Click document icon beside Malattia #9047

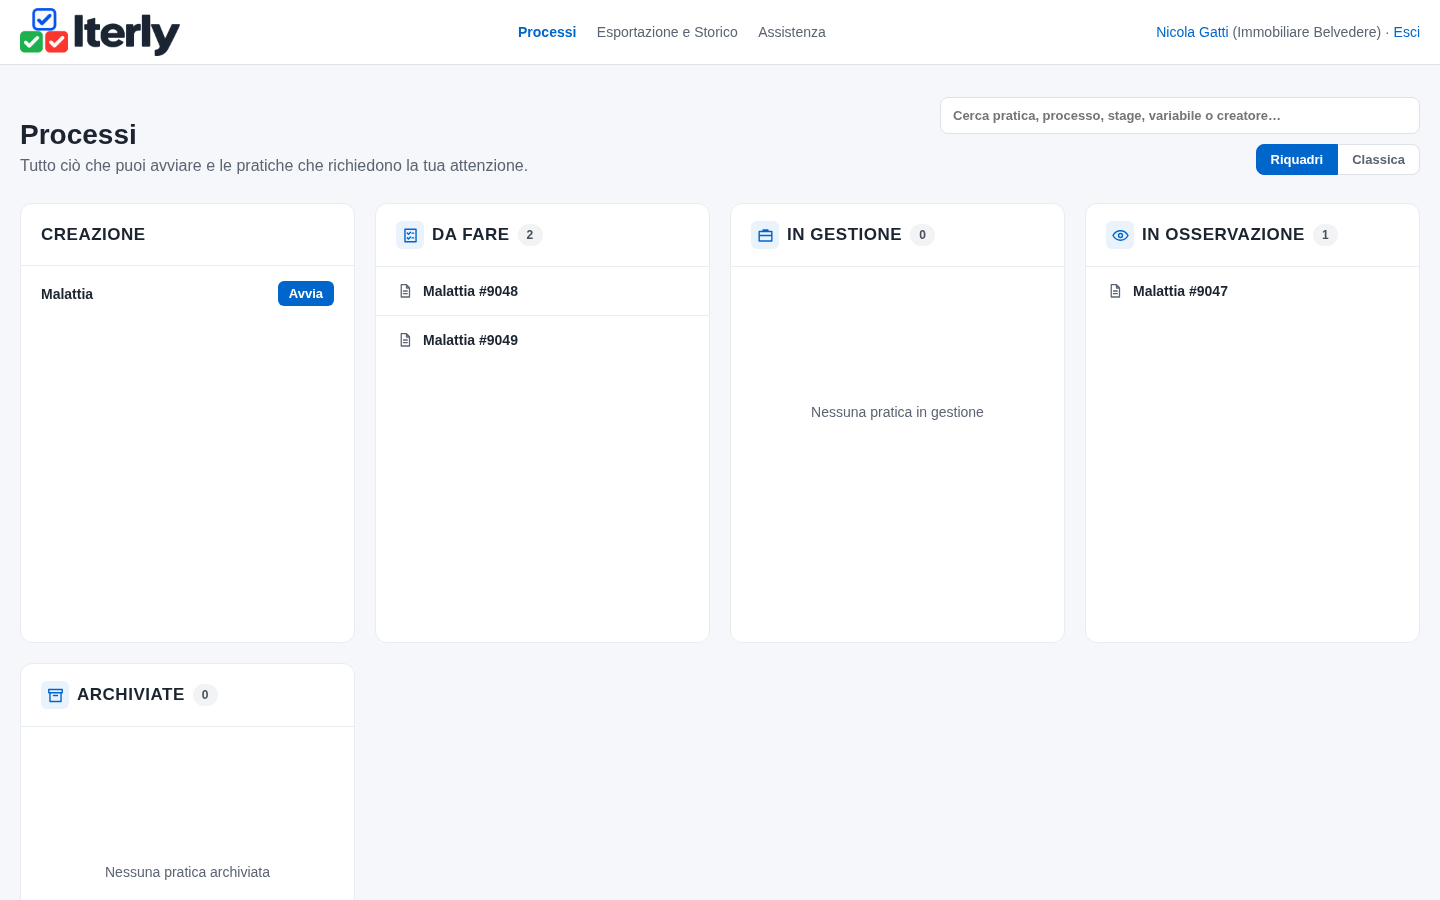[1115, 291]
